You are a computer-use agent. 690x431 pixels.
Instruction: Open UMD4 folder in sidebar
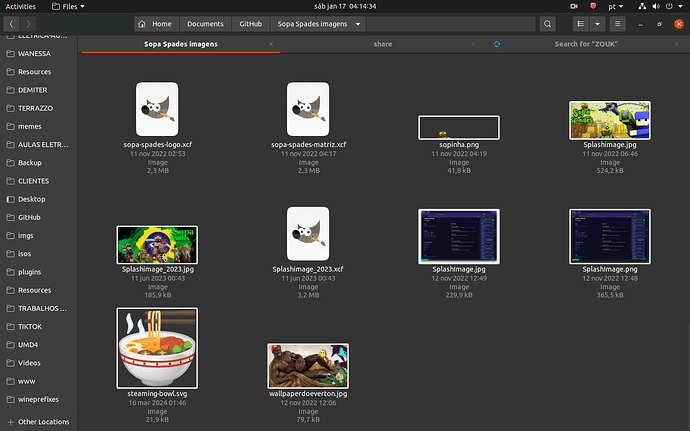click(x=39, y=345)
